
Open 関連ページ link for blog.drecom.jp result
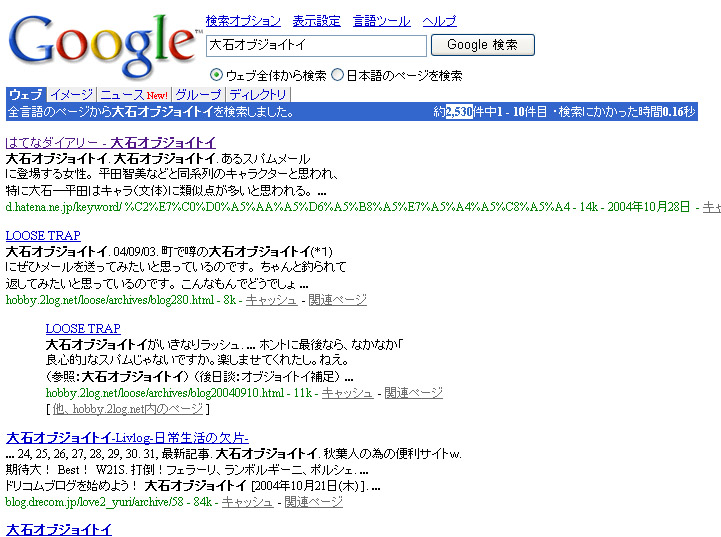click(314, 502)
